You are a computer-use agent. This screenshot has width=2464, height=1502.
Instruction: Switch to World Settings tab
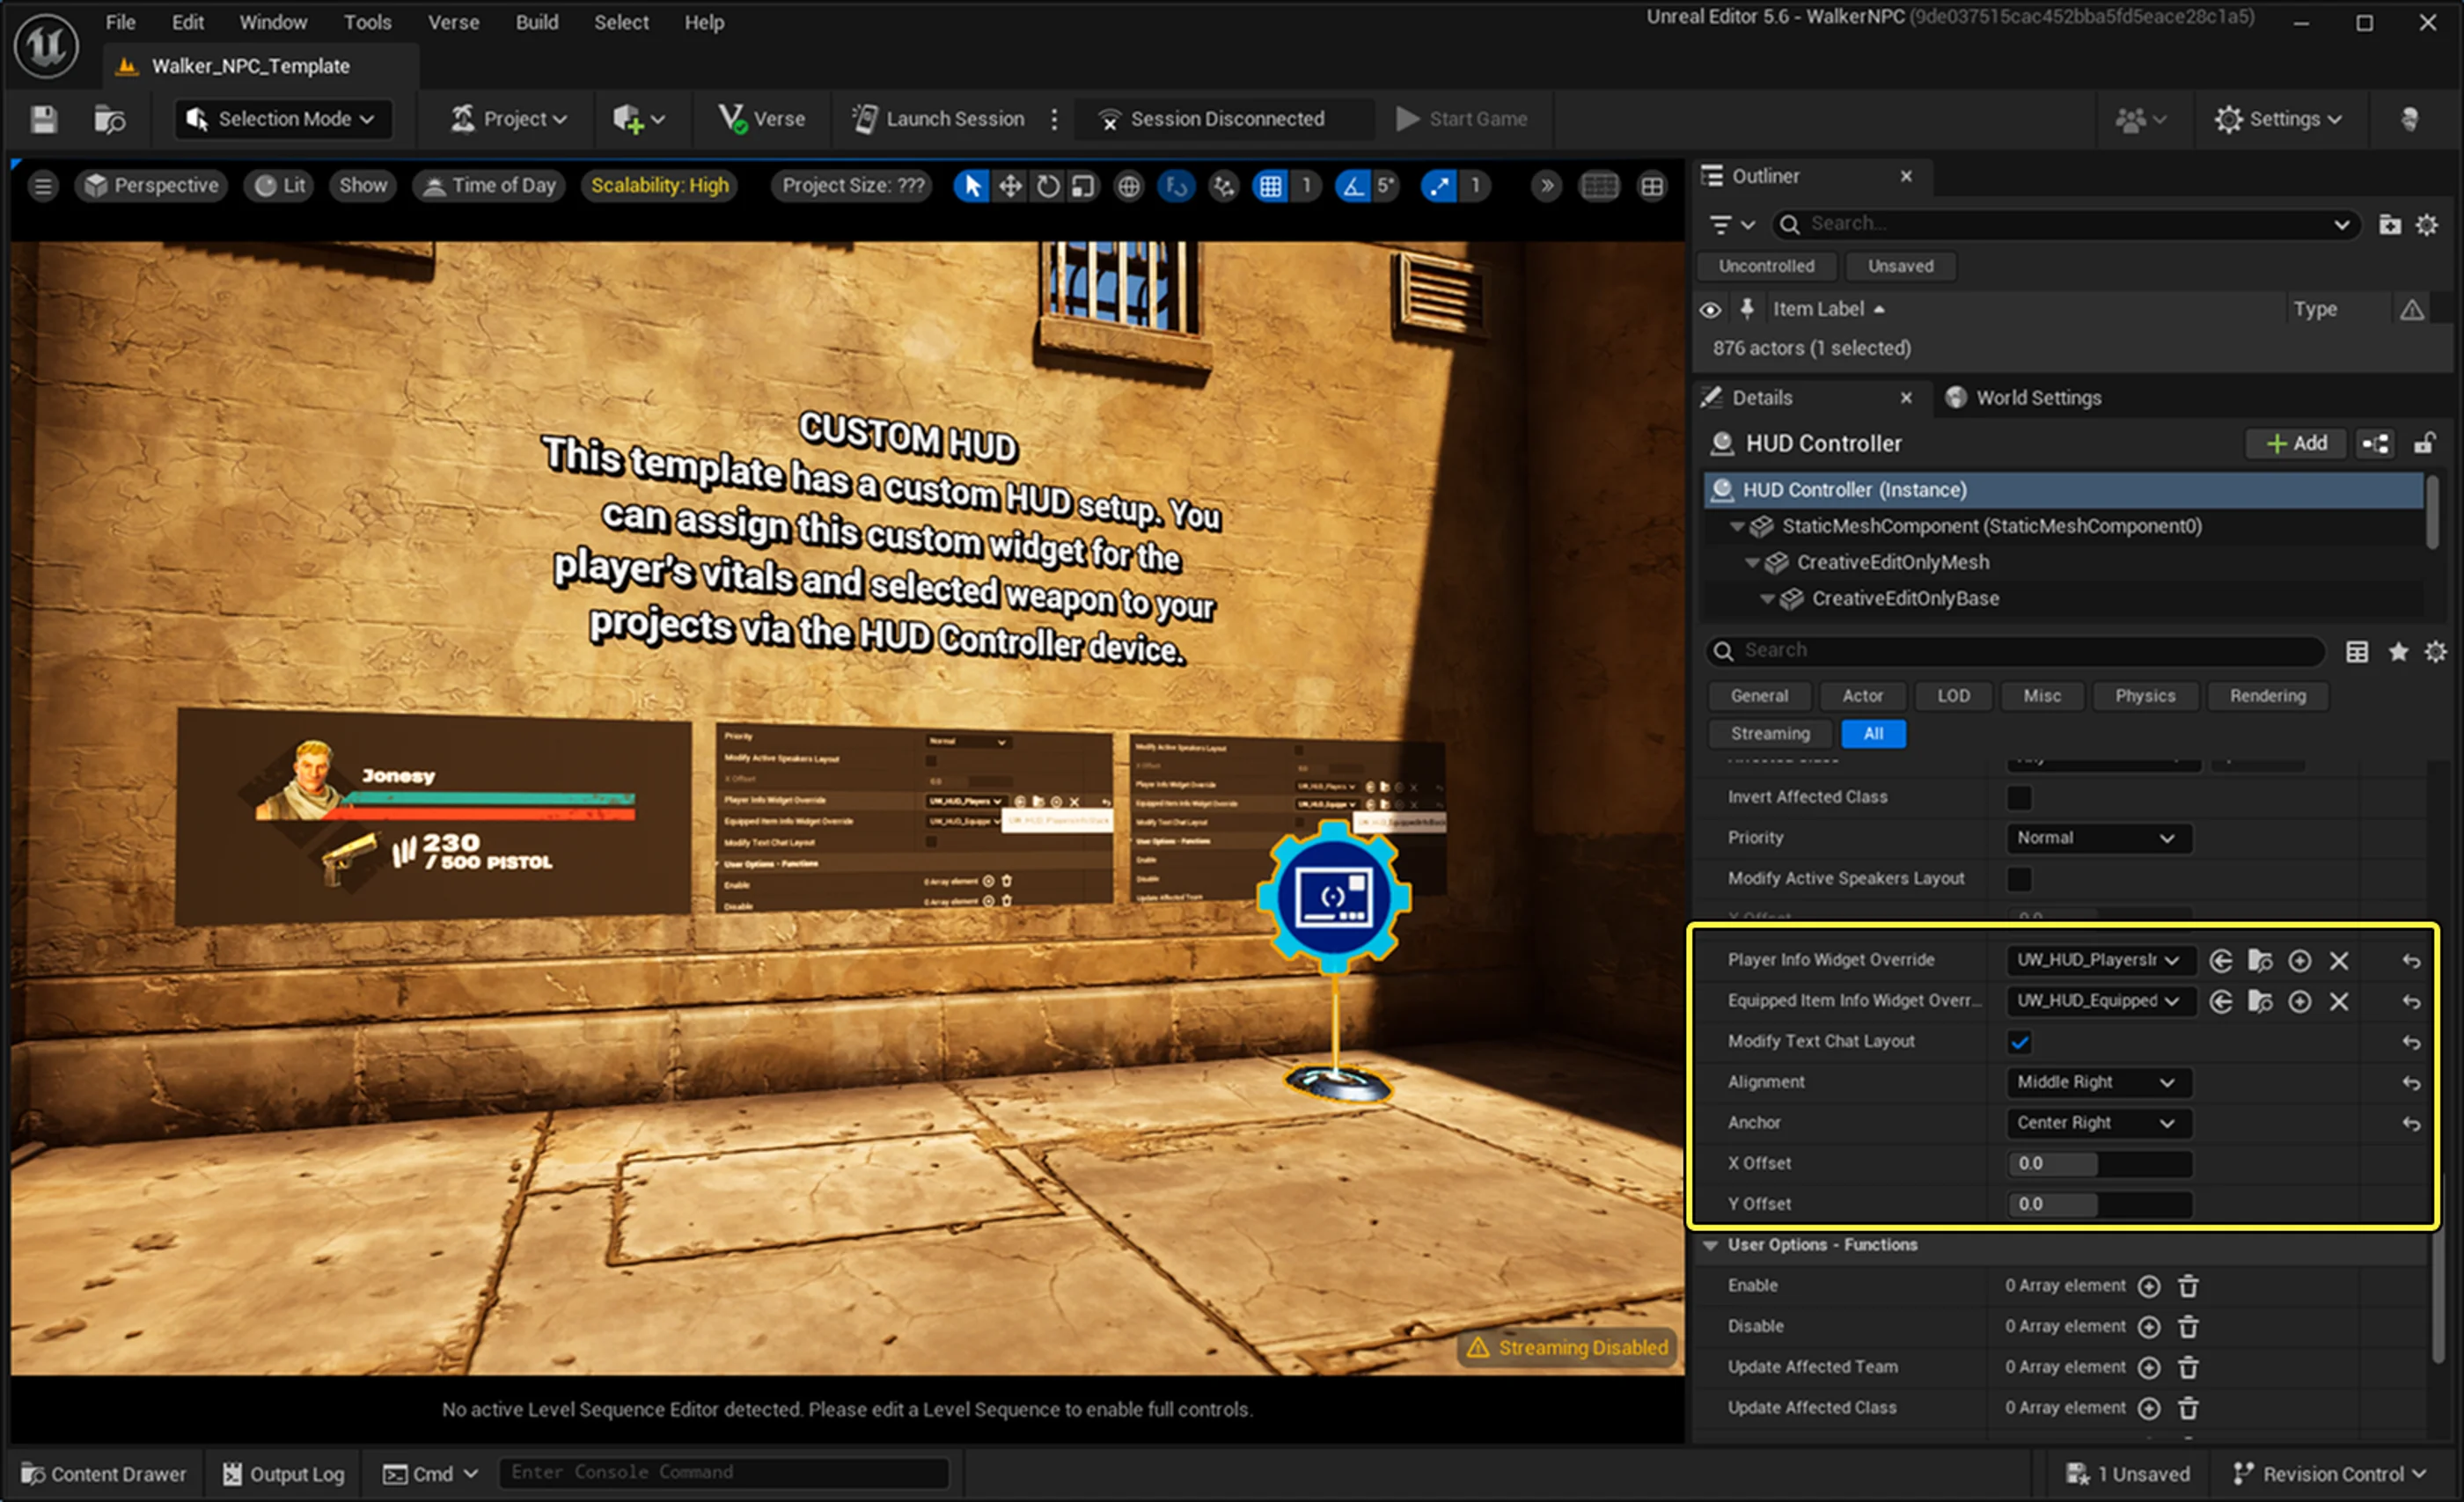coord(2023,398)
